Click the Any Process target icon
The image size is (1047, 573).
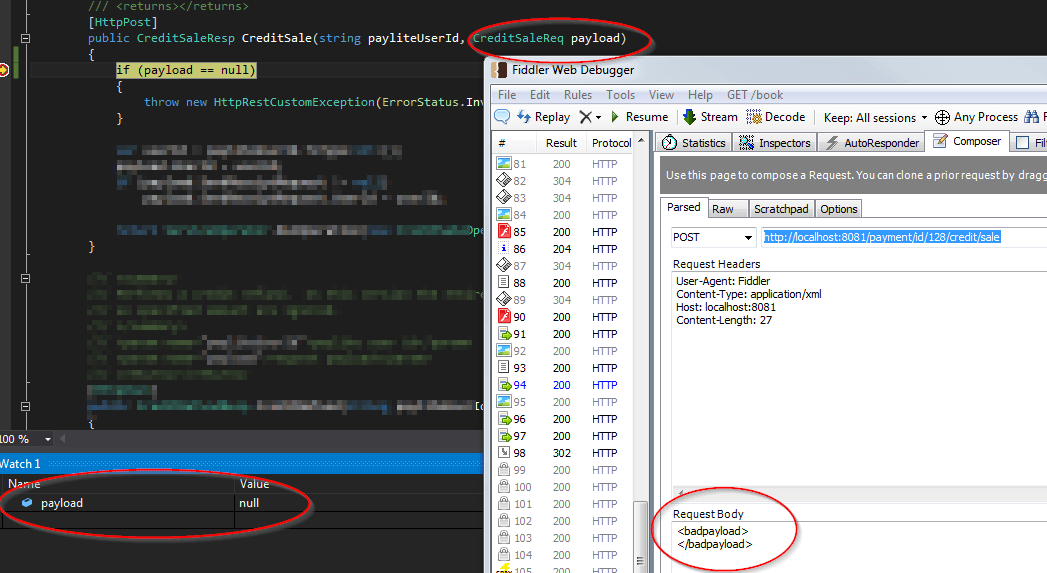pyautogui.click(x=942, y=117)
